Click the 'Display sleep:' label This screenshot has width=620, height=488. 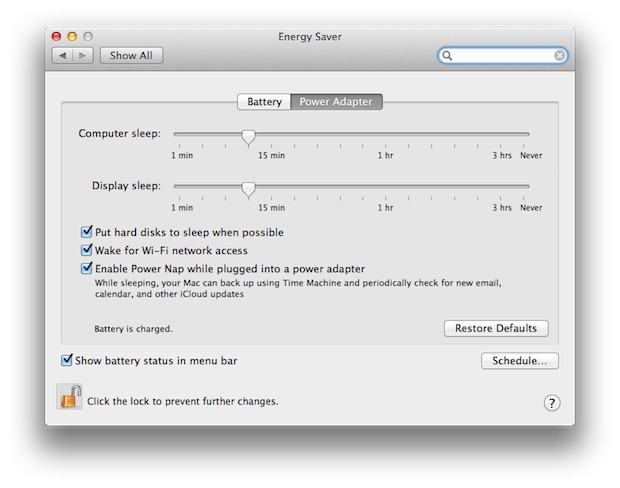126,186
